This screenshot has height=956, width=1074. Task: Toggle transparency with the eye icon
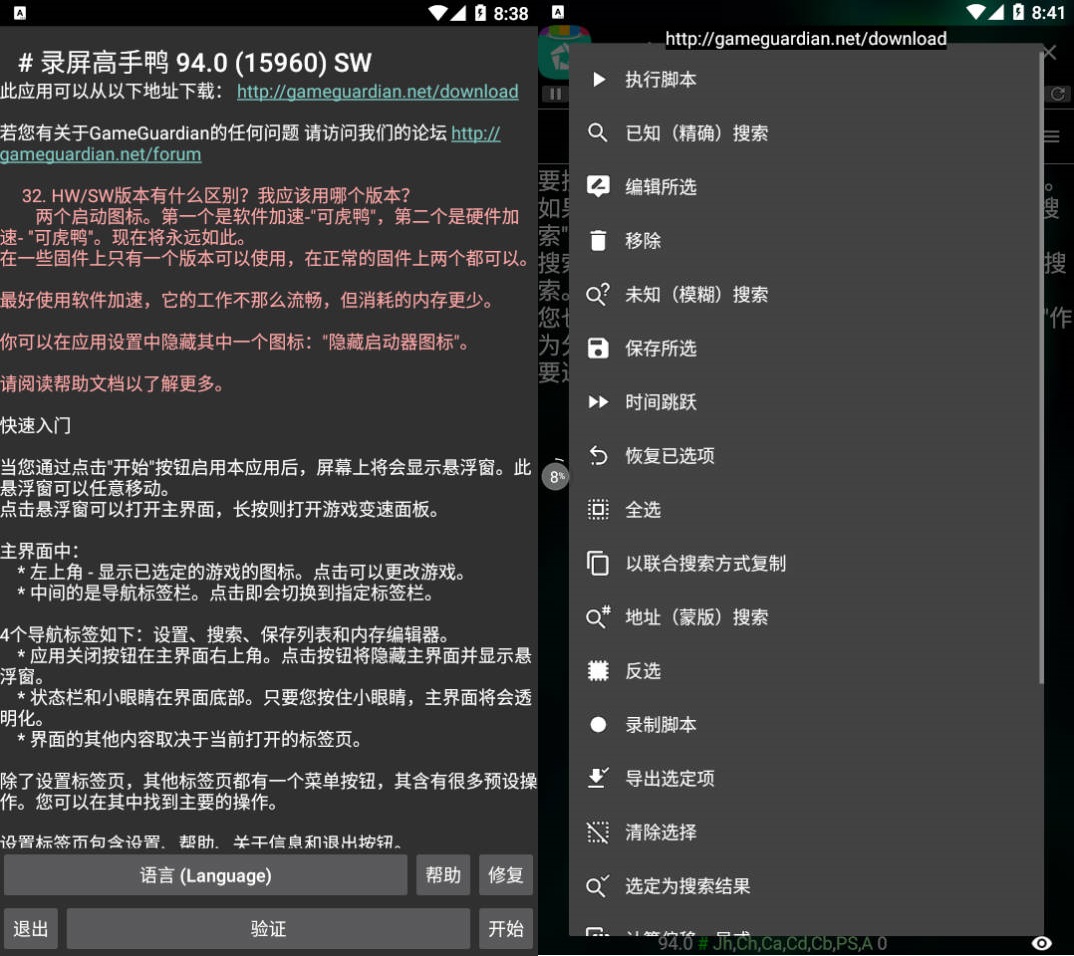coord(1042,943)
